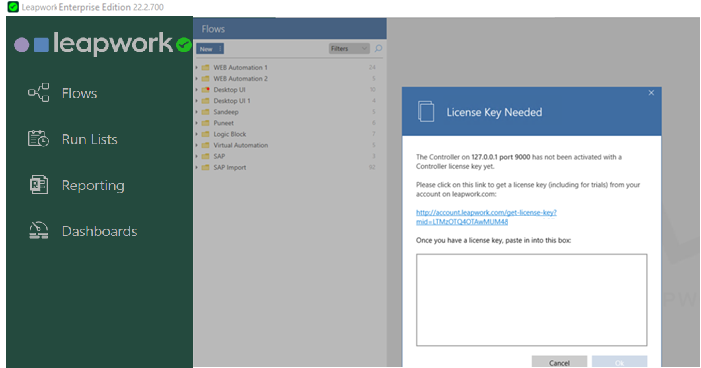The image size is (701, 368).
Task: Select the SAP Import row text
Action: (x=230, y=168)
